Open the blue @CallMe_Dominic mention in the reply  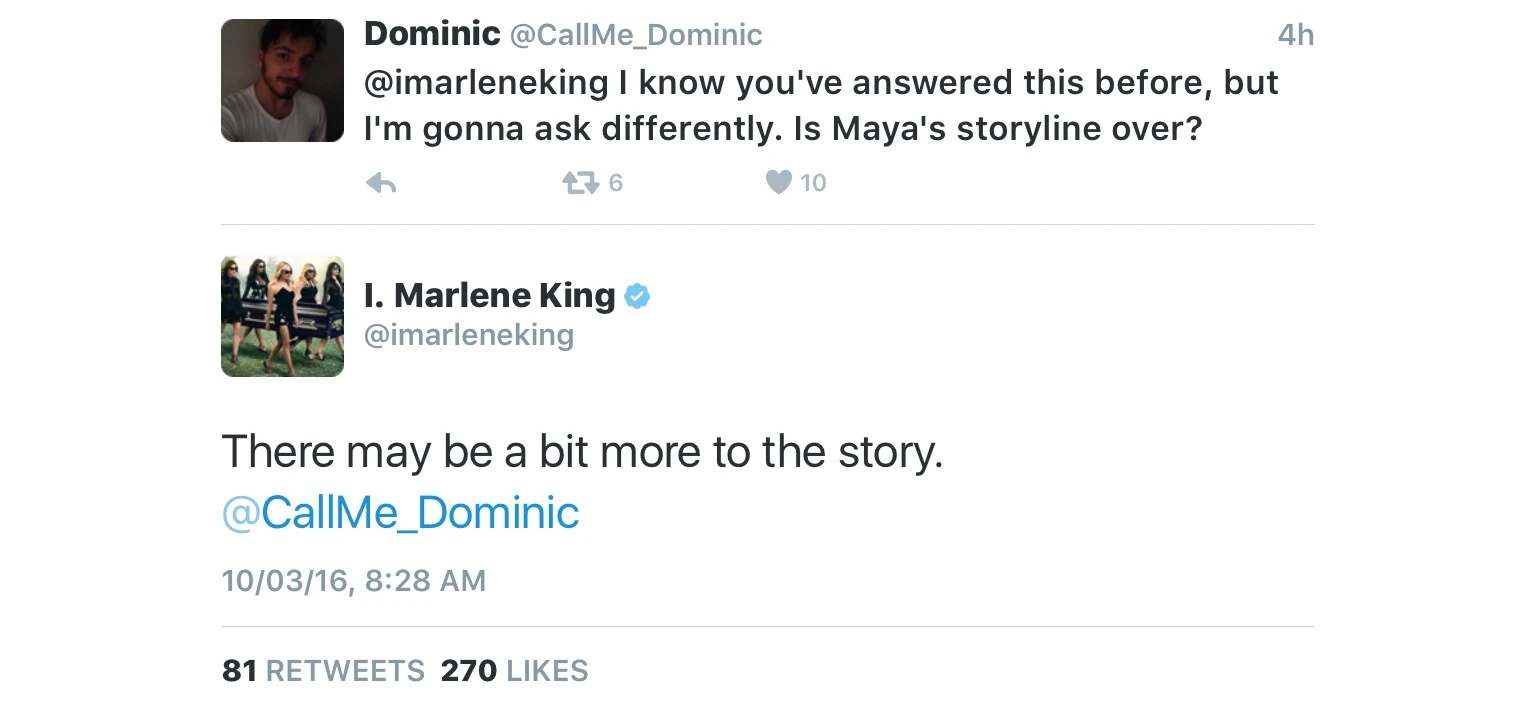pos(400,513)
